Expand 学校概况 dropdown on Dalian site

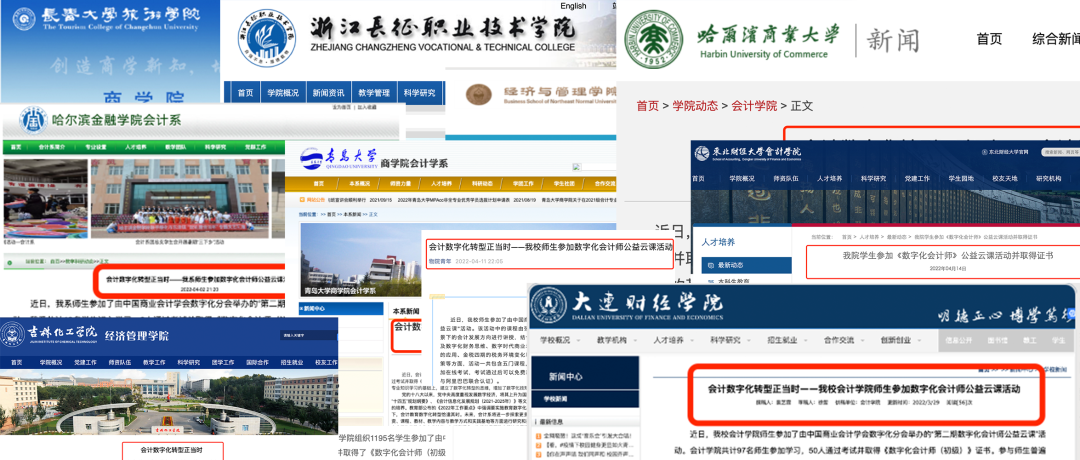(x=566, y=340)
